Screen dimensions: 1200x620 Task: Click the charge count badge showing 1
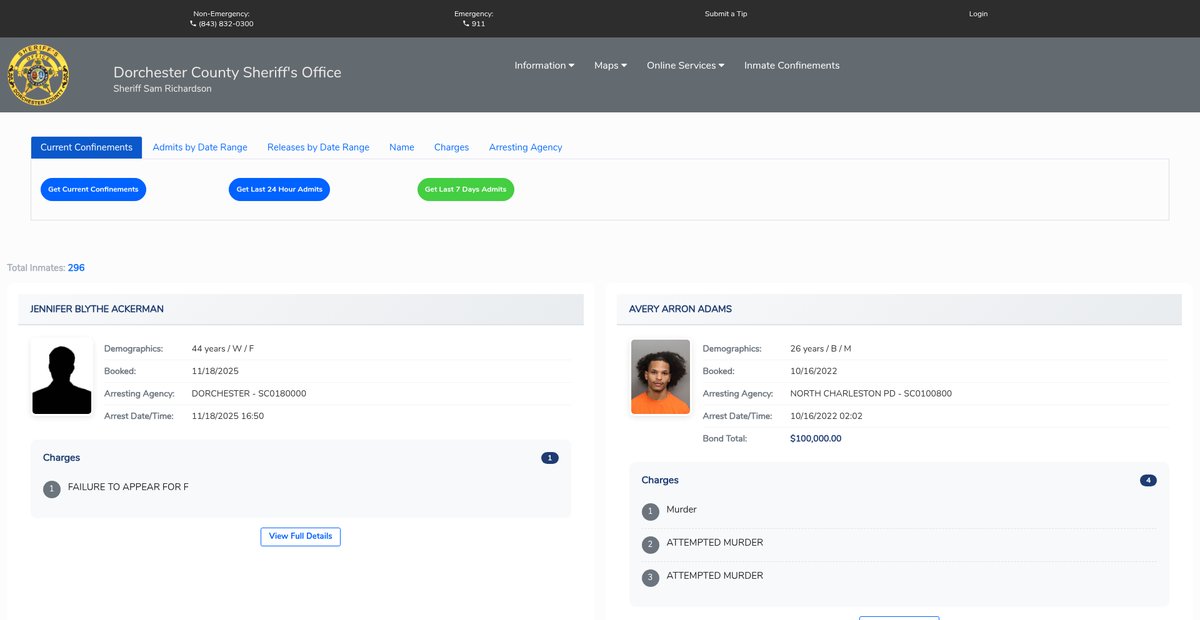point(550,458)
